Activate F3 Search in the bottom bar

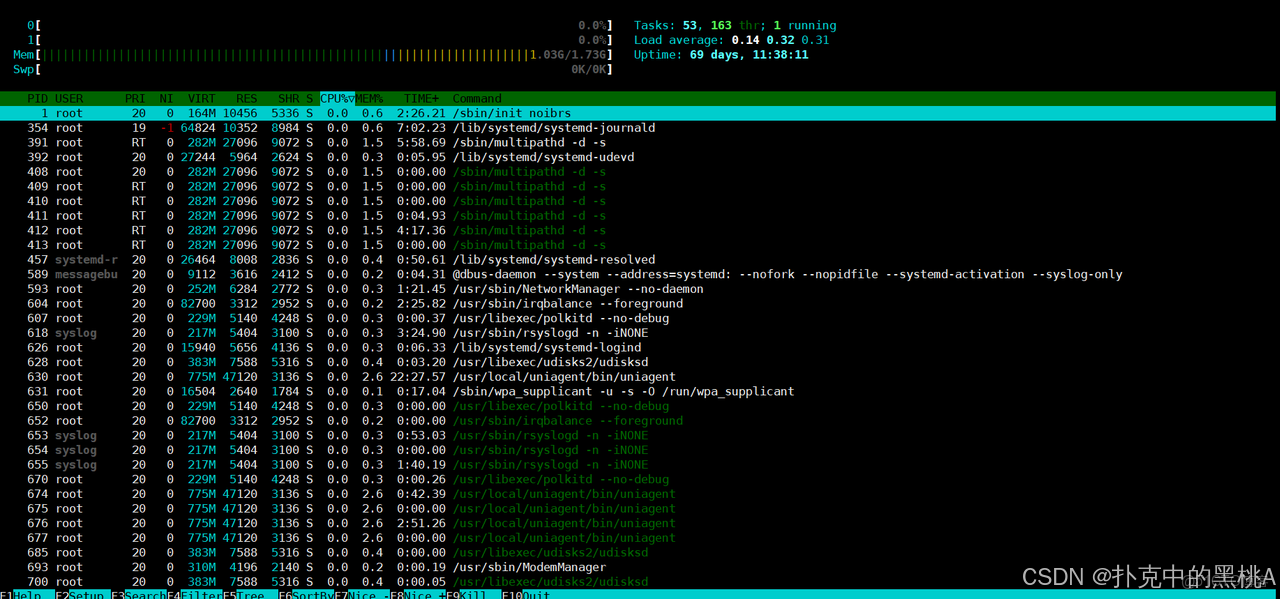click(139, 594)
